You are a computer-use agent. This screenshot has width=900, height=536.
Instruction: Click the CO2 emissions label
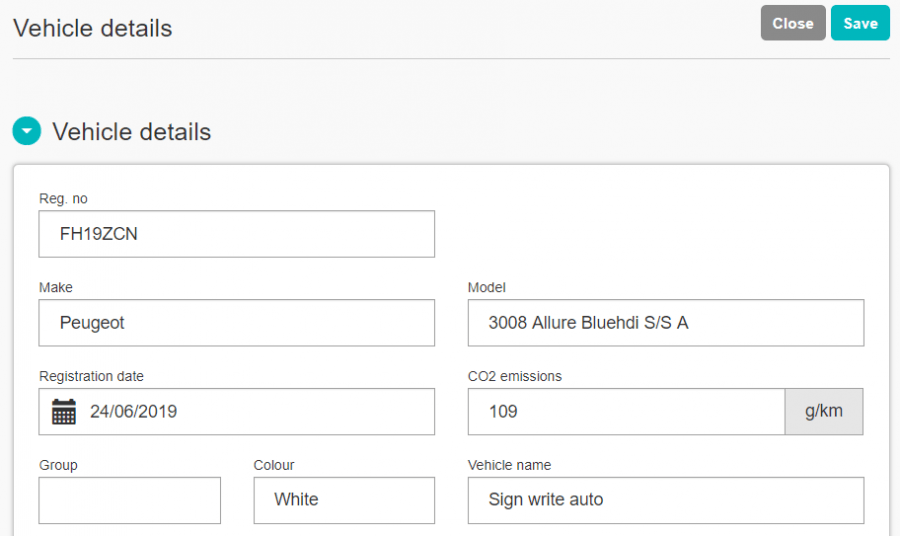click(515, 376)
